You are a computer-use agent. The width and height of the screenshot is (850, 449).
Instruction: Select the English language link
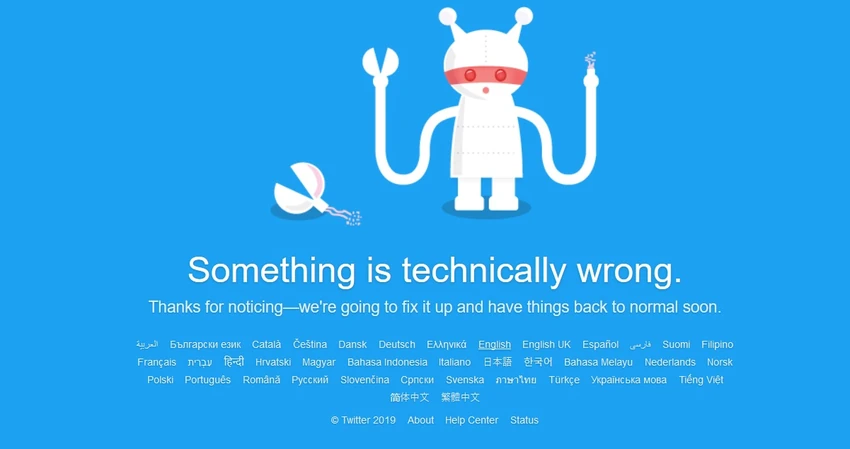point(494,345)
